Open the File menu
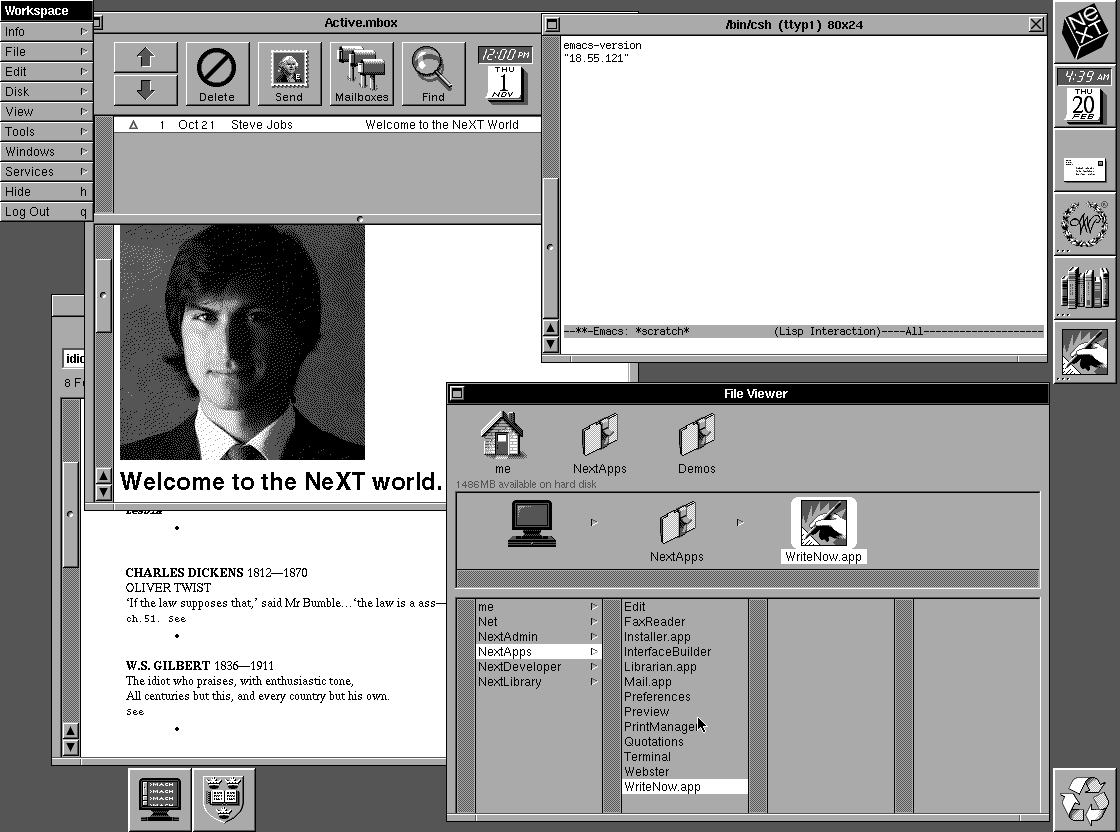The height and width of the screenshot is (832, 1120). click(x=46, y=51)
